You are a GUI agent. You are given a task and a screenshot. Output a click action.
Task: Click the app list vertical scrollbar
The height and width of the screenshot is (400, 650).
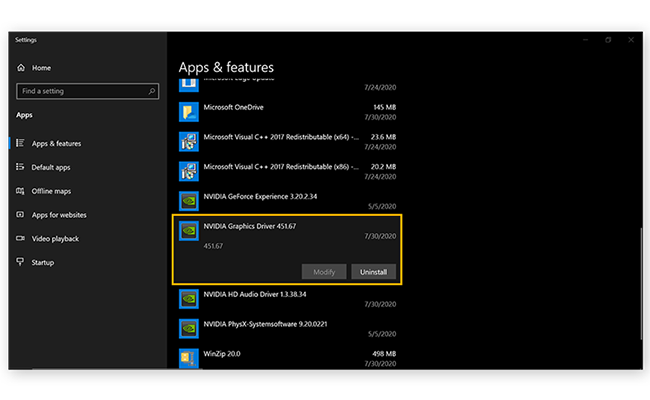tap(641, 282)
